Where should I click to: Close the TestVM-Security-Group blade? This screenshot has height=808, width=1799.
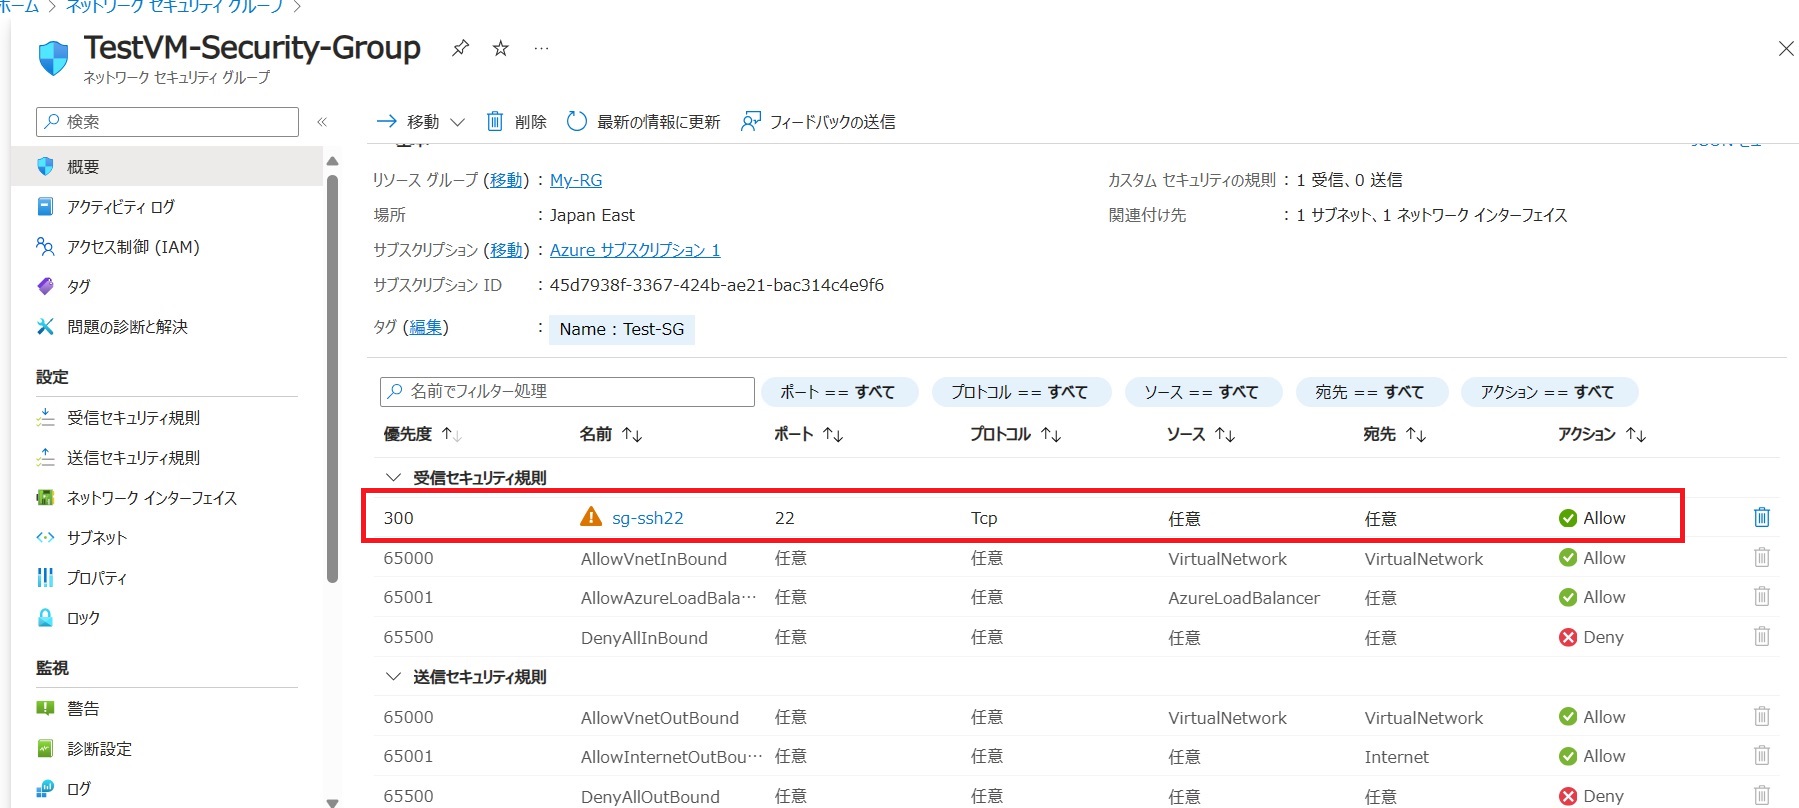click(x=1785, y=49)
